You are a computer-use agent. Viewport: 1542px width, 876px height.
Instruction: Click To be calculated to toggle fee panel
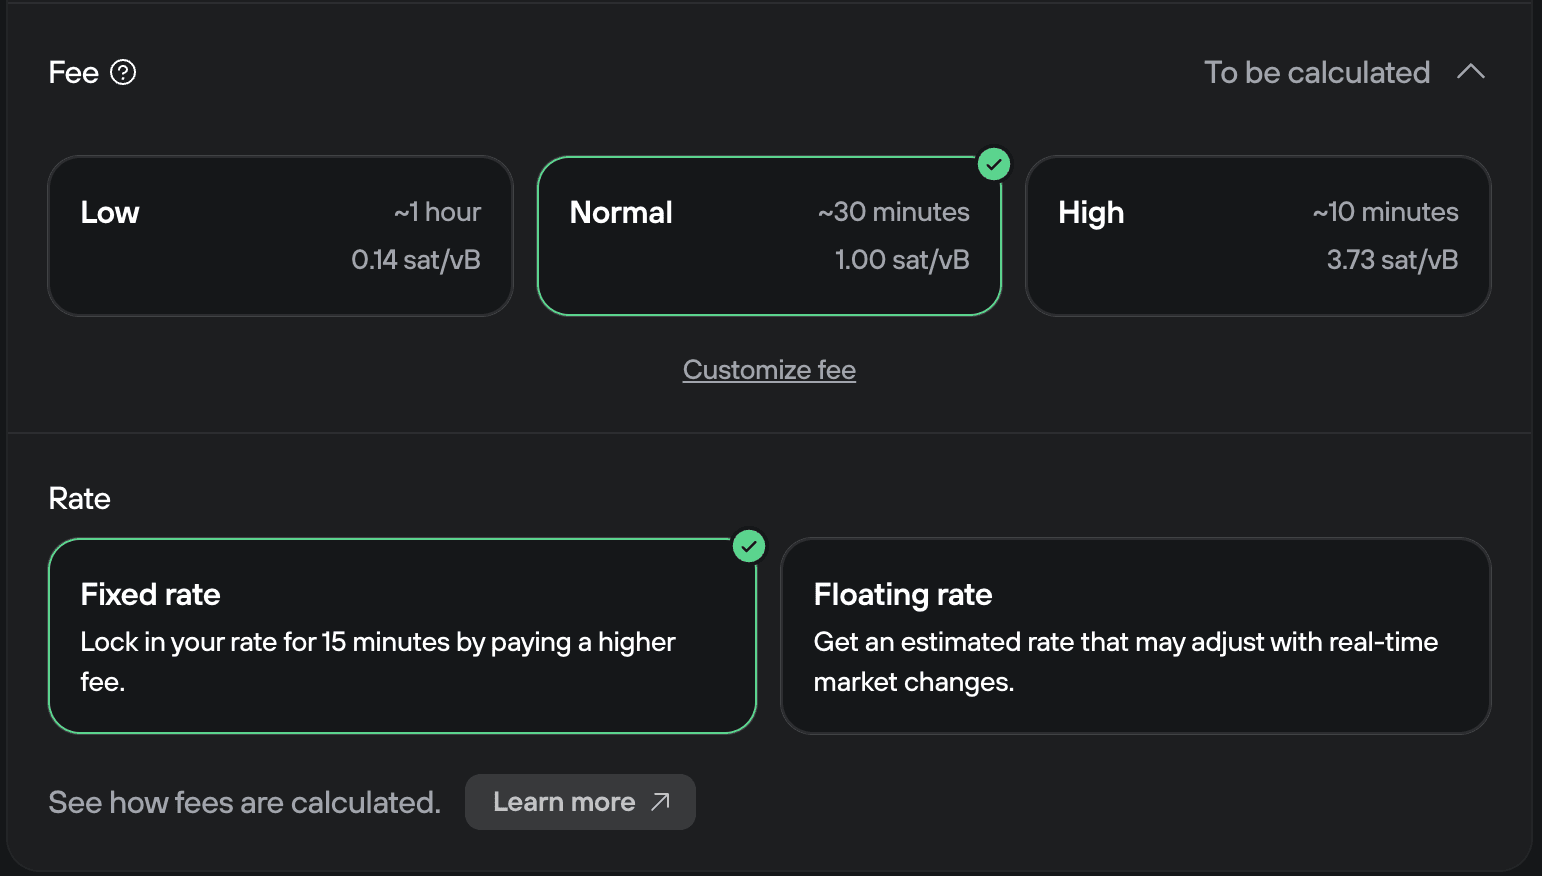point(1317,71)
